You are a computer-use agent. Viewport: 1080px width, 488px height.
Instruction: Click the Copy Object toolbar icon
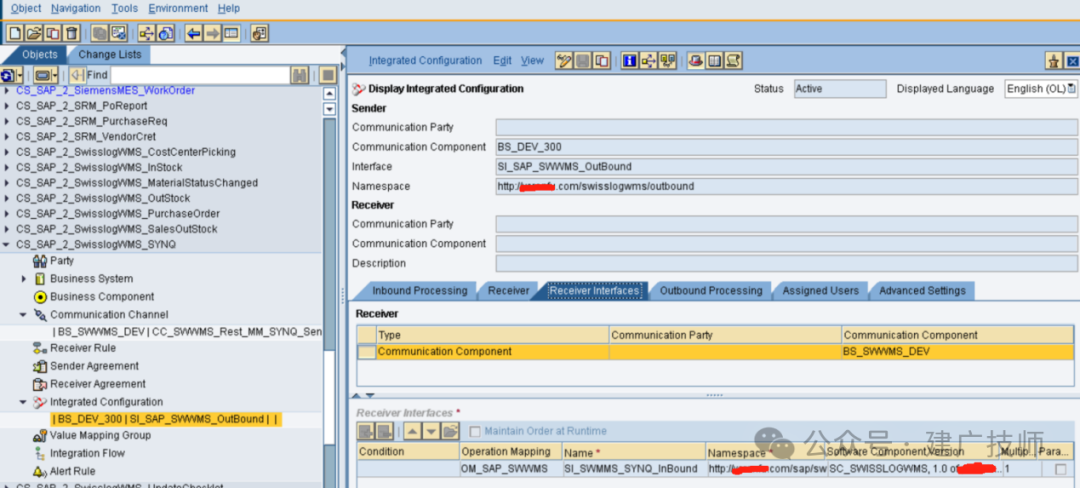pos(52,32)
